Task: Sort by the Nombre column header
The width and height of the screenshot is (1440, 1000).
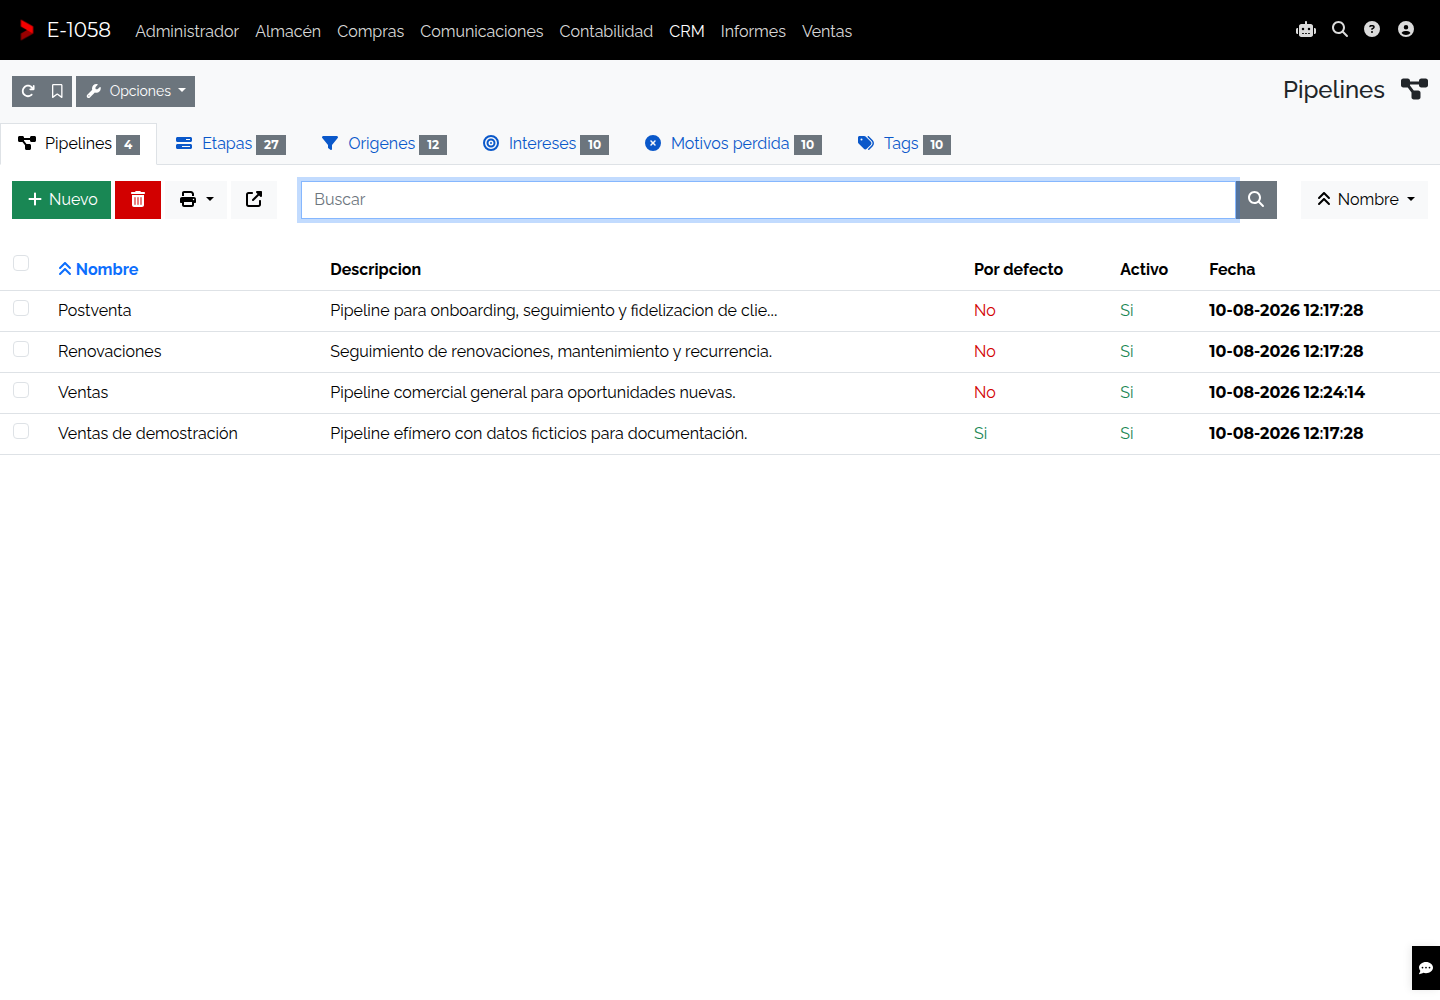Action: tap(98, 269)
